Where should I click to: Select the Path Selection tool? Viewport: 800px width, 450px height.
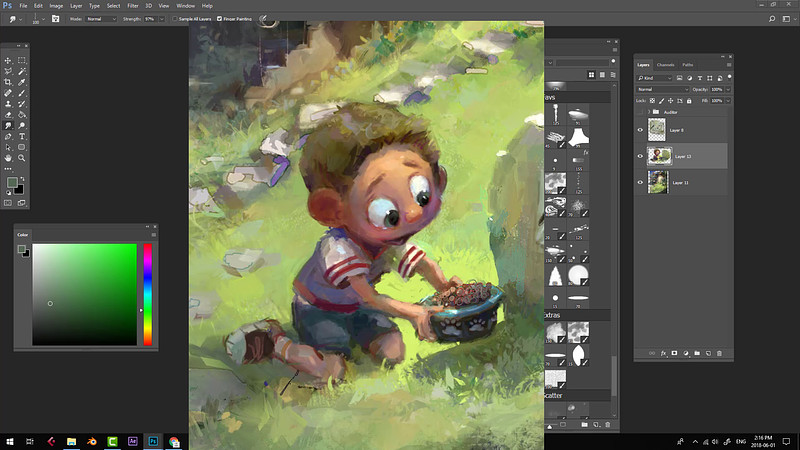click(8, 147)
